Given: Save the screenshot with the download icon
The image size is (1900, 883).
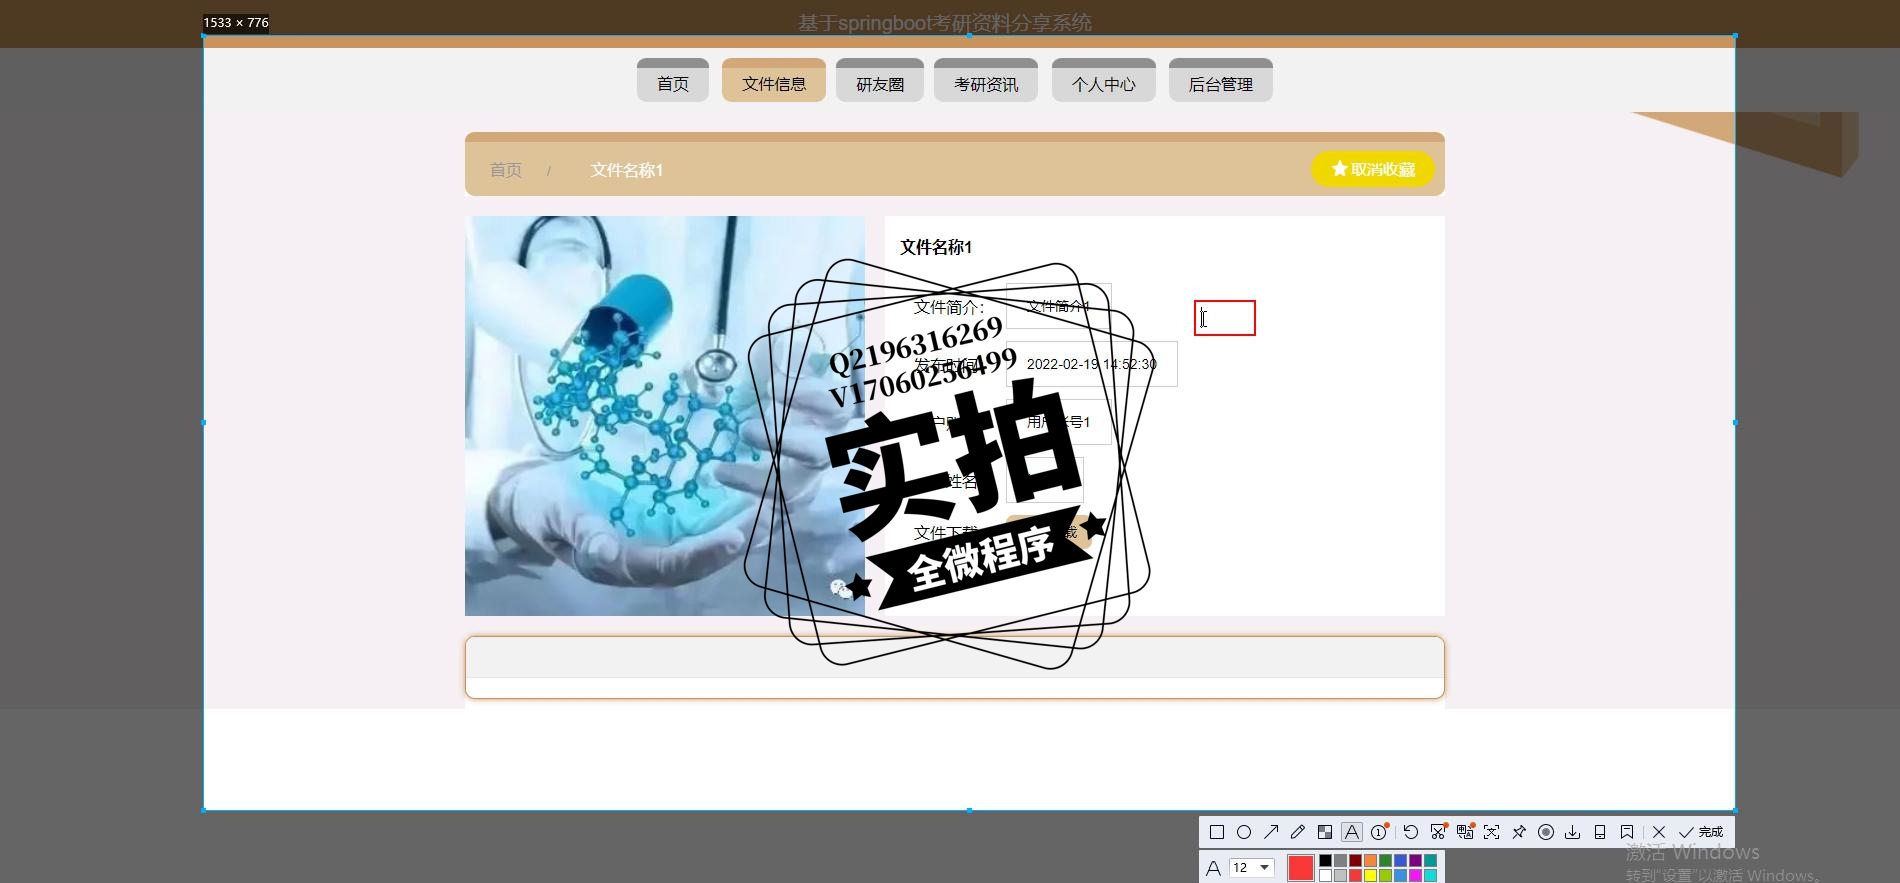Looking at the screenshot, I should [x=1573, y=832].
